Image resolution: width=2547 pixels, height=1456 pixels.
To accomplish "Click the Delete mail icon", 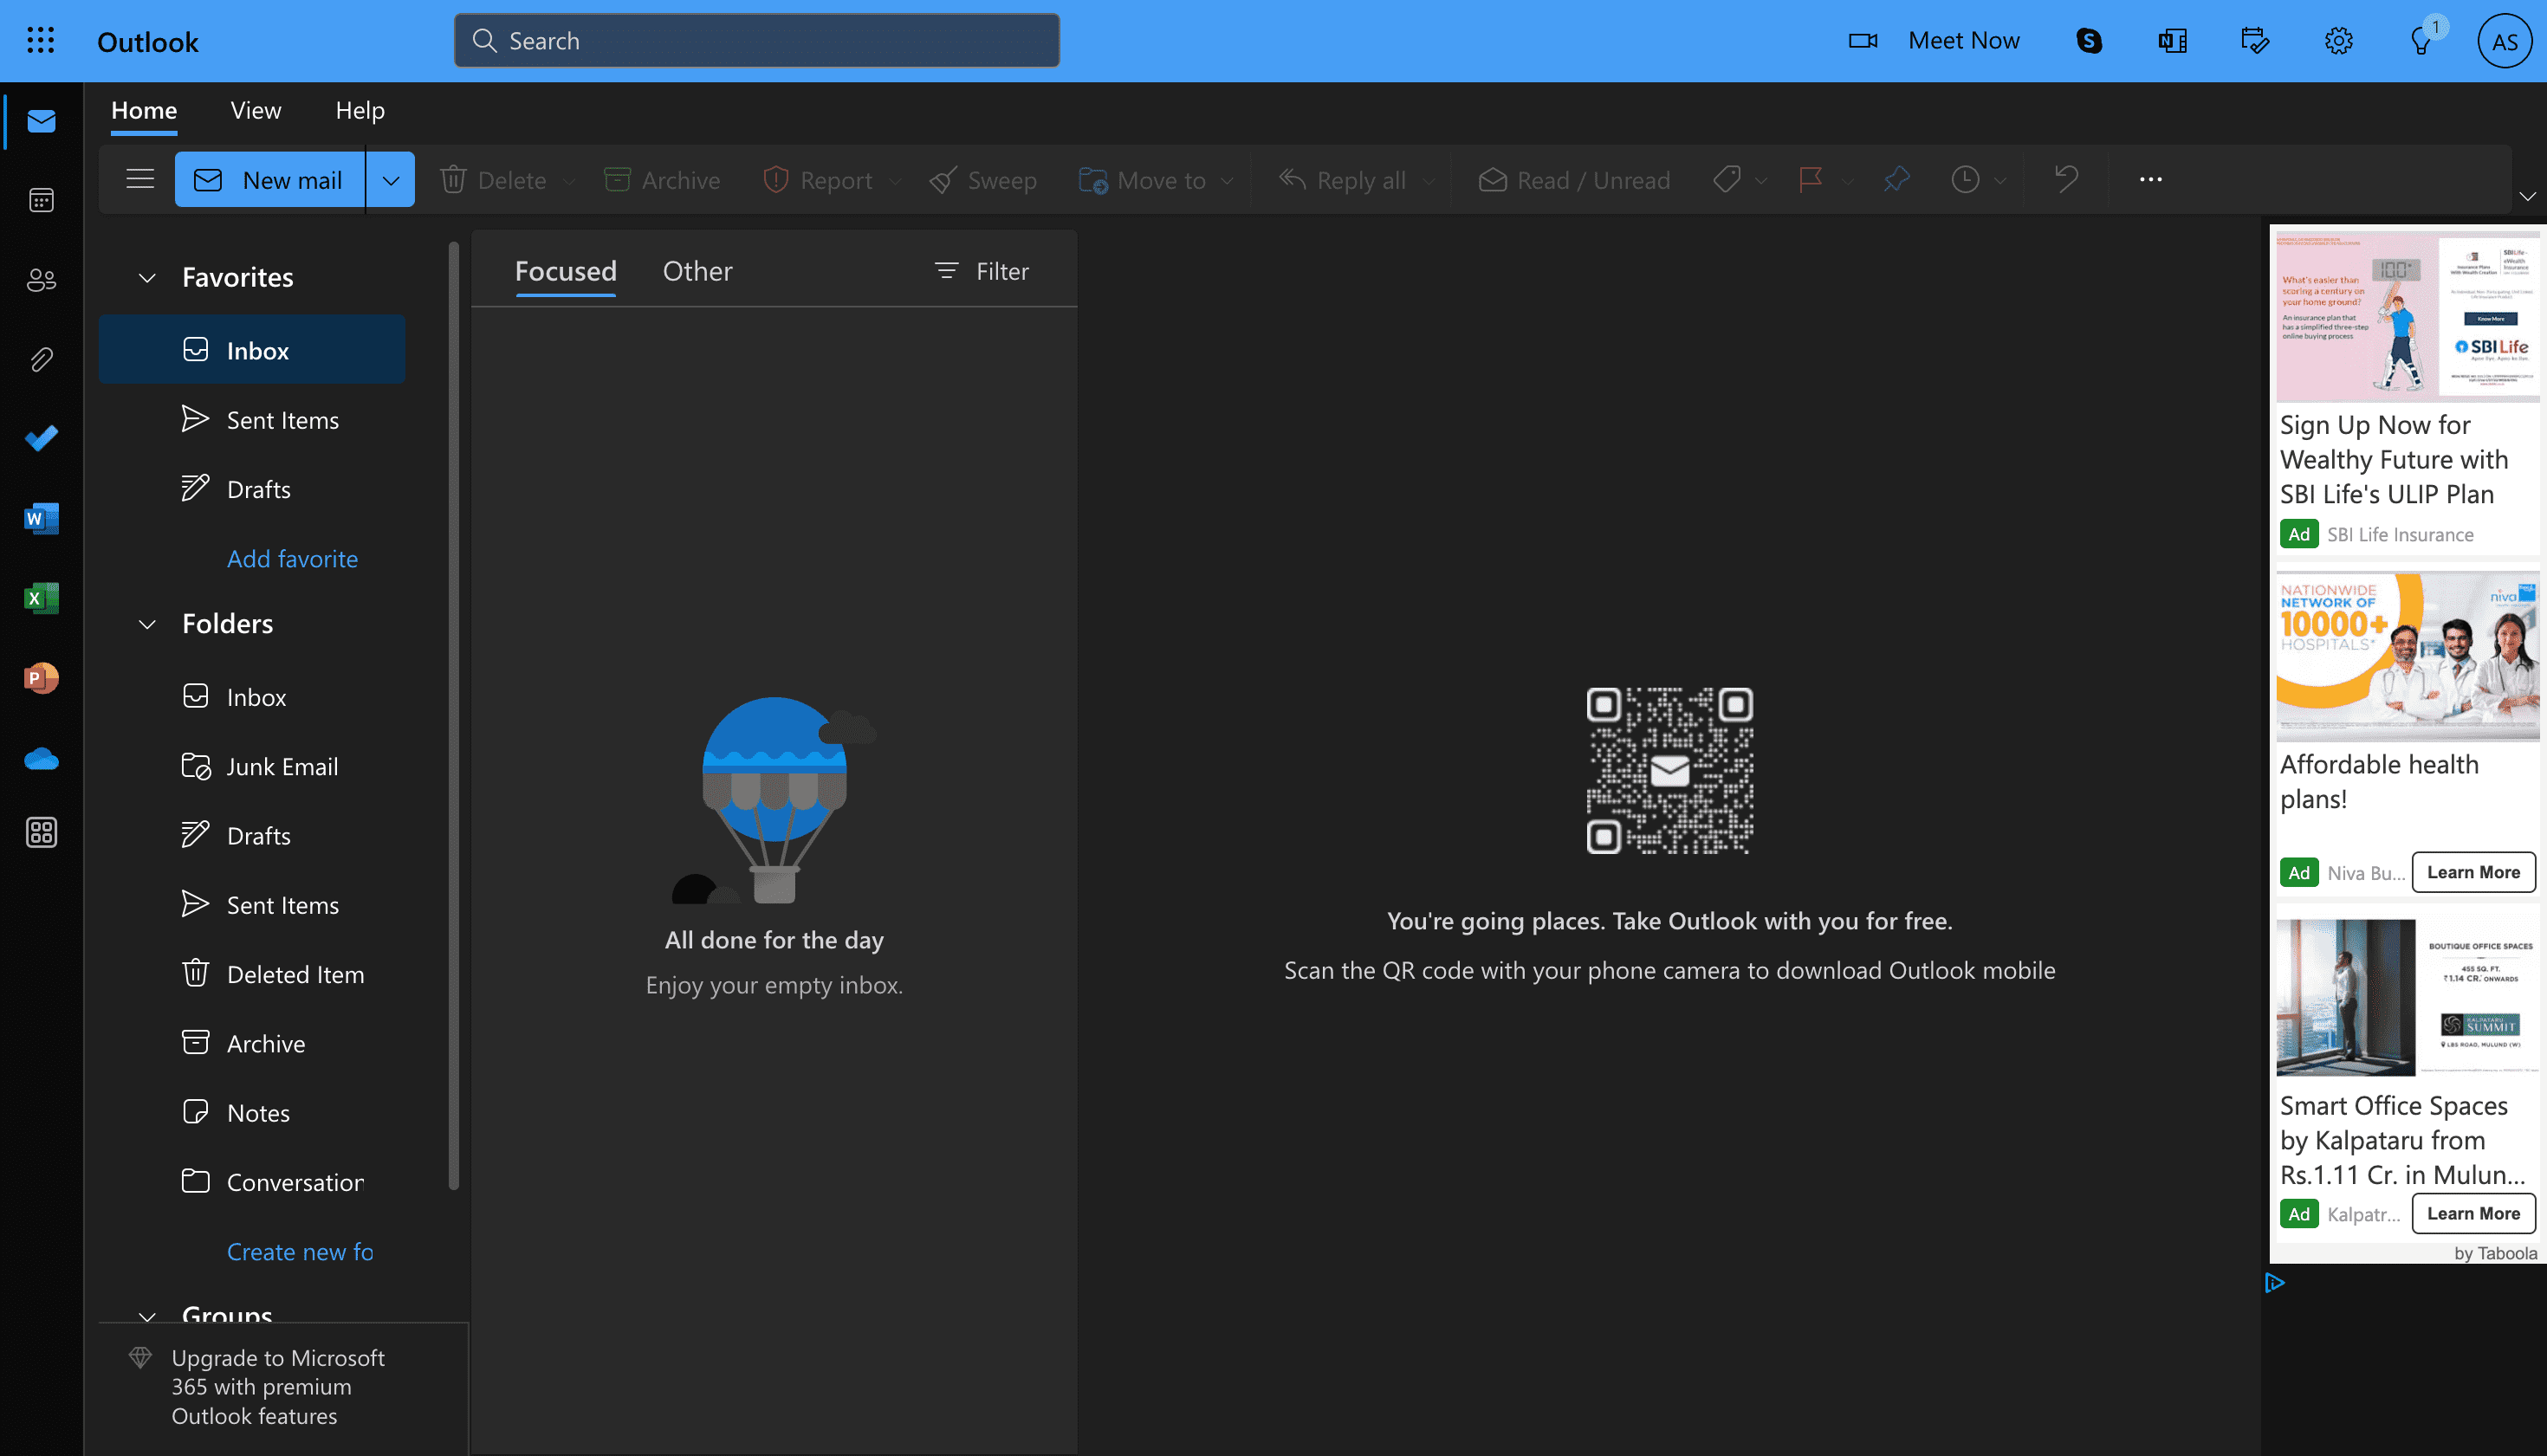I will click(455, 177).
